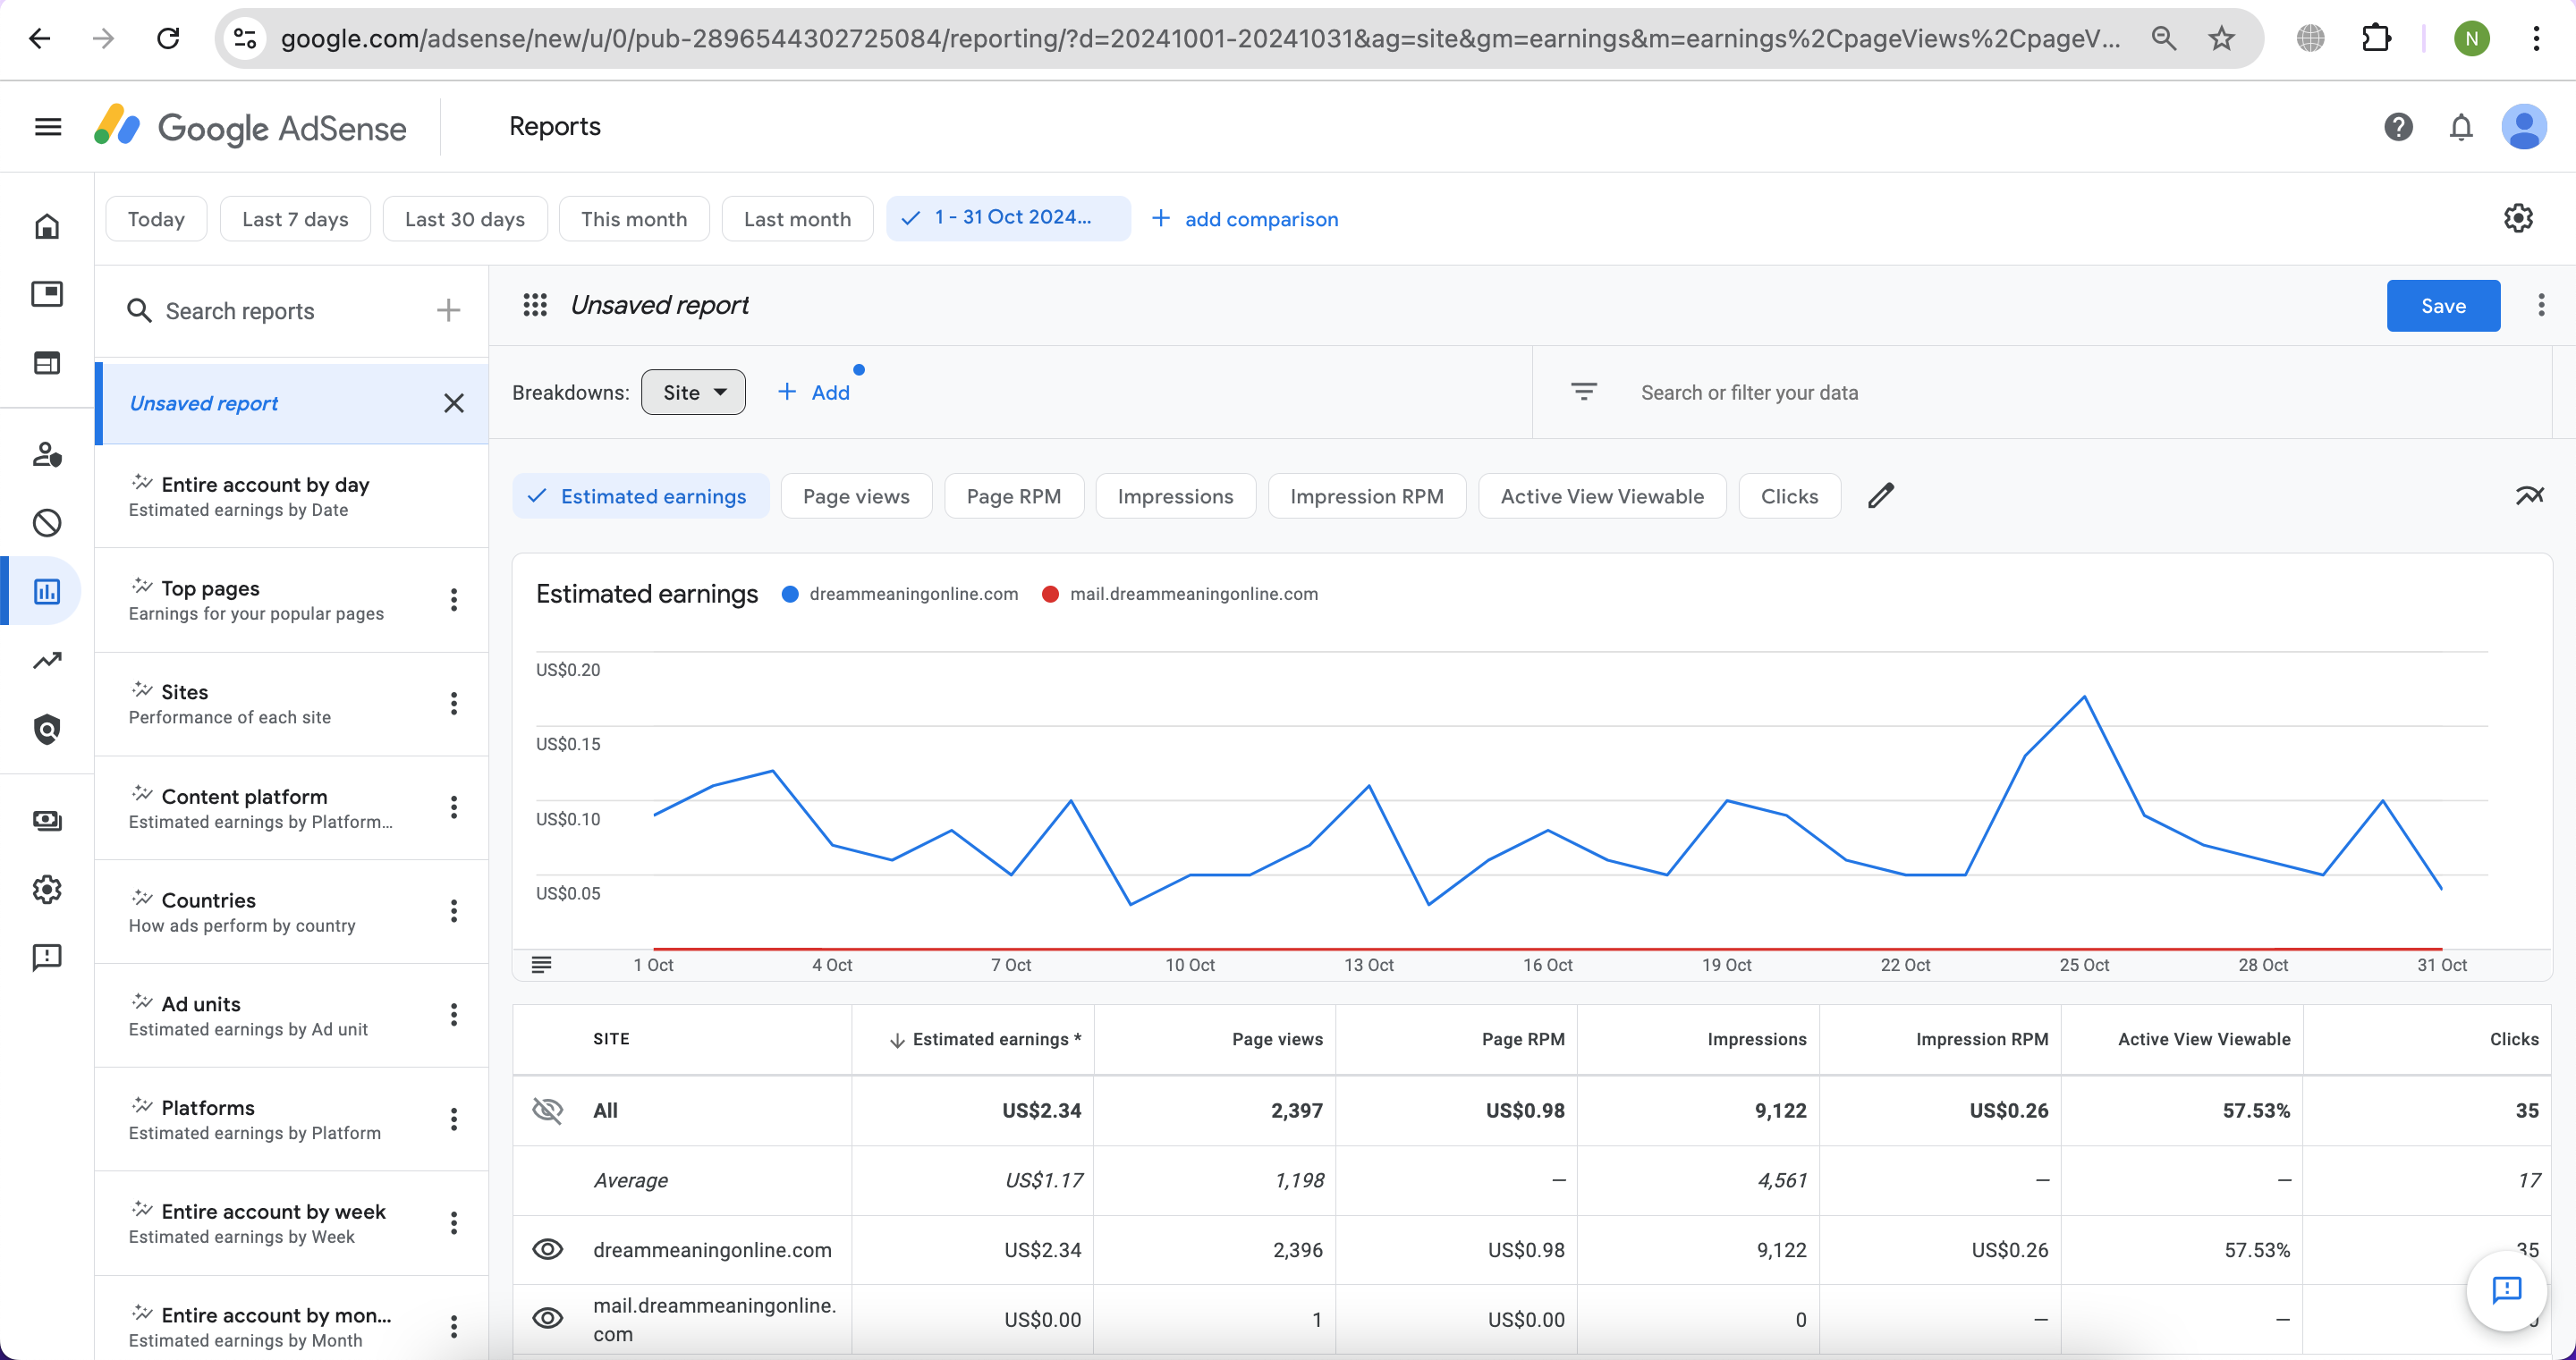2576x1360 pixels.
Task: Open options for Top pages report
Action: [x=454, y=600]
